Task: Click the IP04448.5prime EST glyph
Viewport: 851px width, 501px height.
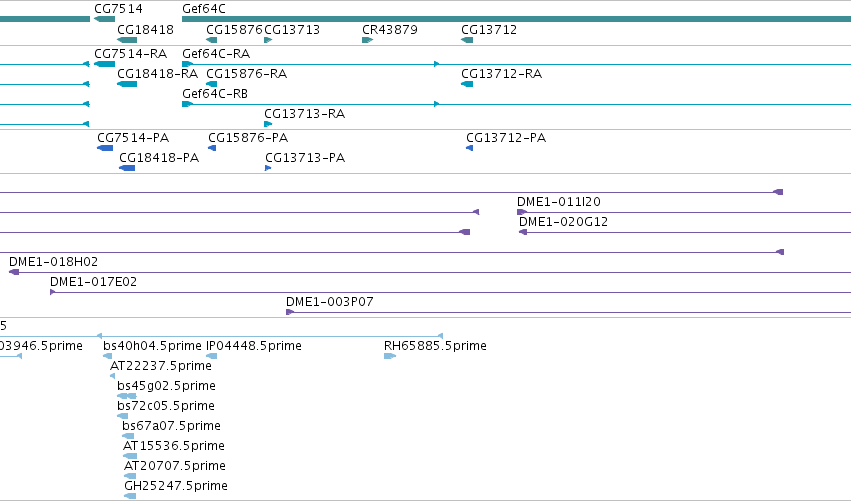Action: point(212,356)
